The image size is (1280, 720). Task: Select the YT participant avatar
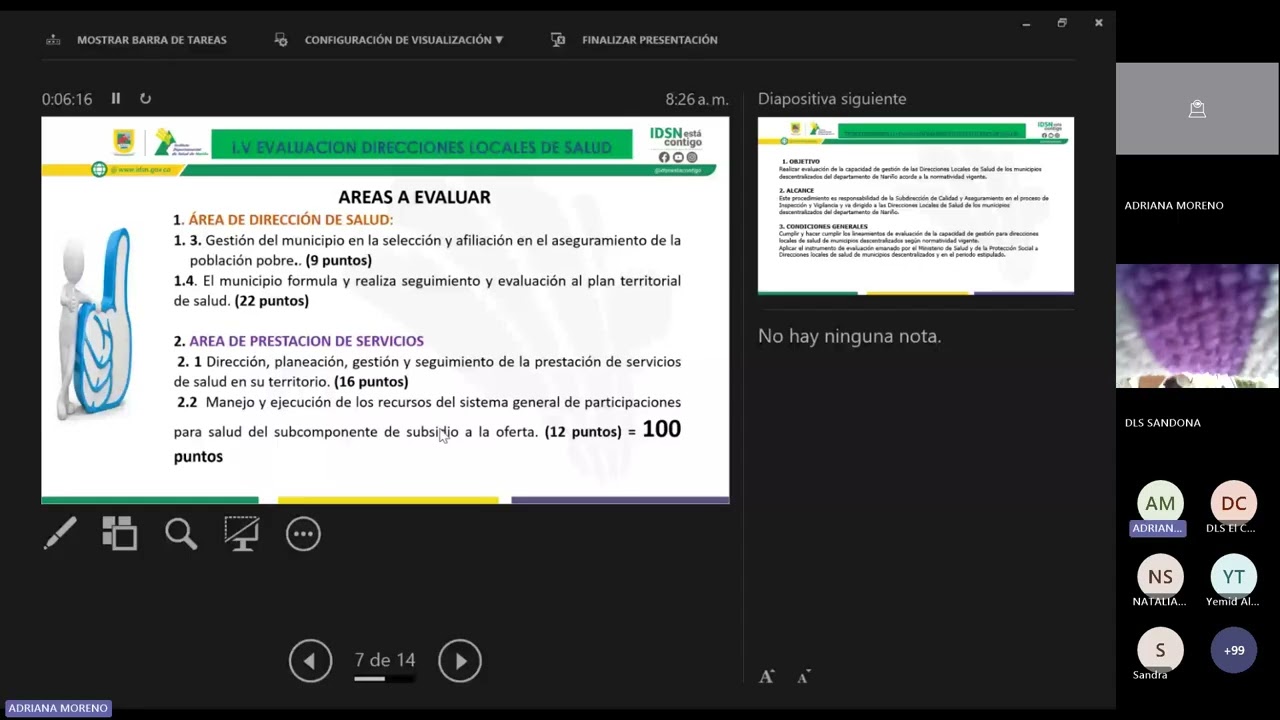1234,577
